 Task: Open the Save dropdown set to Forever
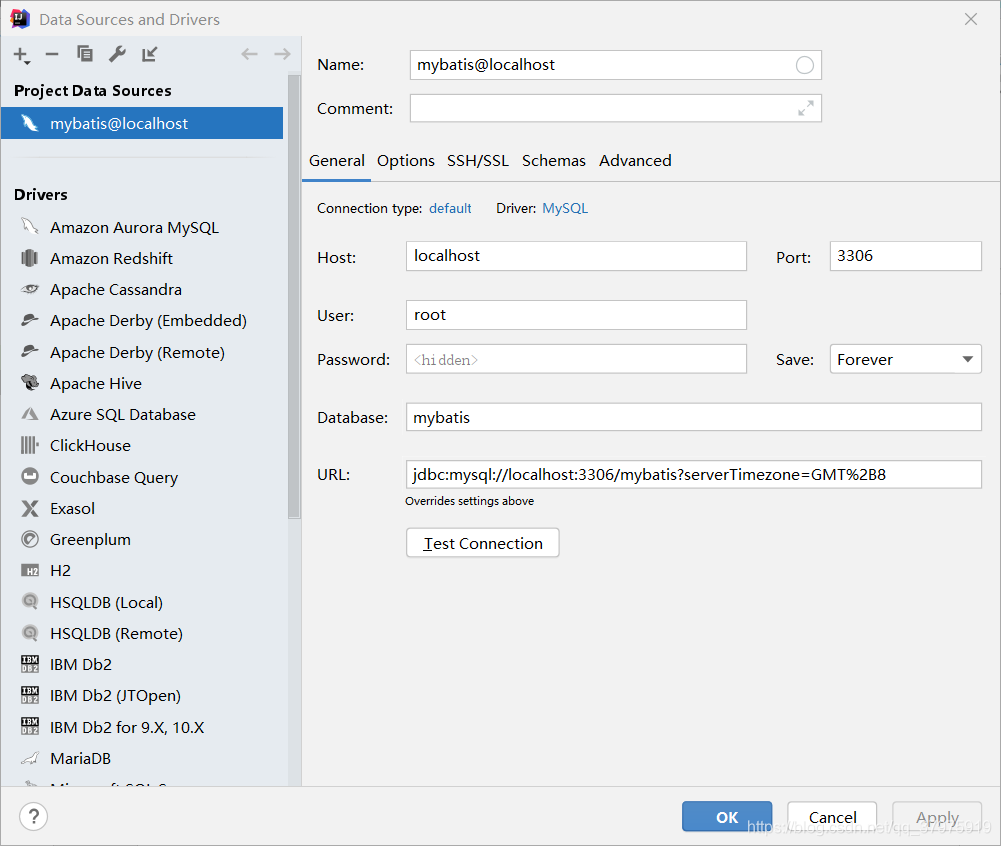(x=905, y=359)
